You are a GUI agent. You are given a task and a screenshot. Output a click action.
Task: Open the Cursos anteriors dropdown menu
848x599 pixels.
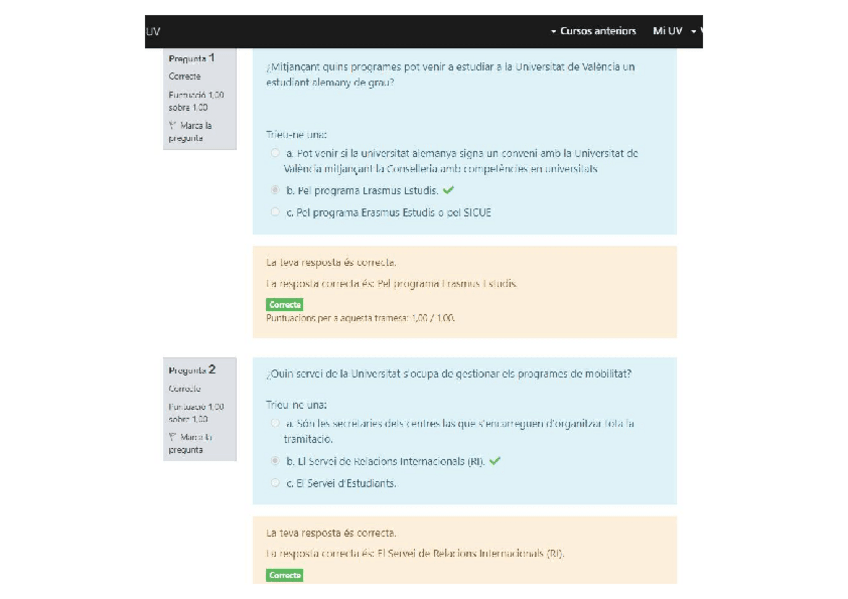[597, 31]
